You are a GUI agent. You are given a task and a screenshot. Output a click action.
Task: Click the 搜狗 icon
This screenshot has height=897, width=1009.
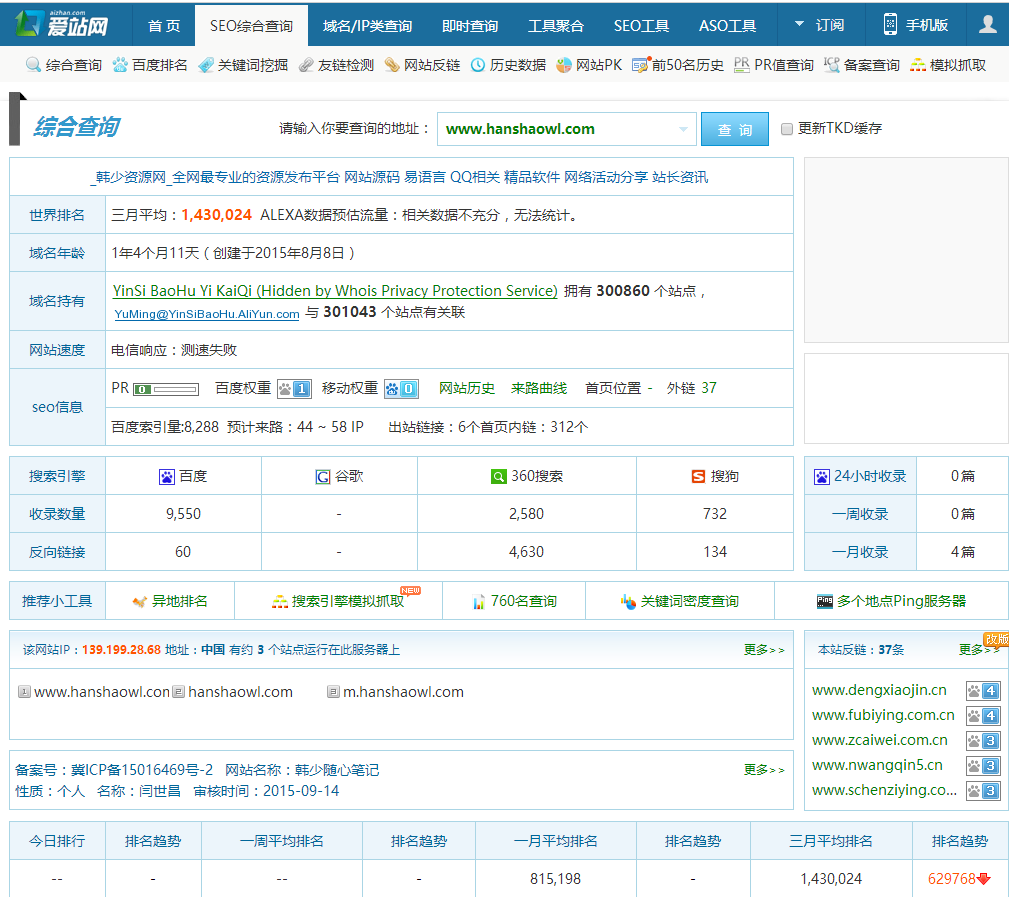point(698,477)
